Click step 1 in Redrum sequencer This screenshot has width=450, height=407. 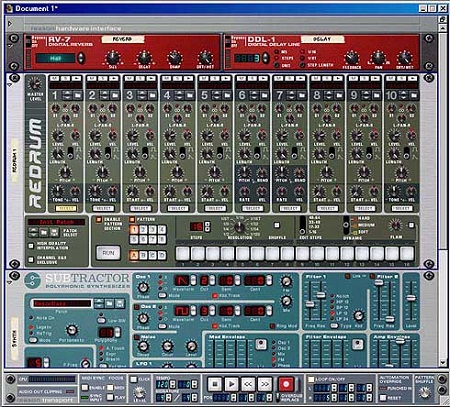182,253
